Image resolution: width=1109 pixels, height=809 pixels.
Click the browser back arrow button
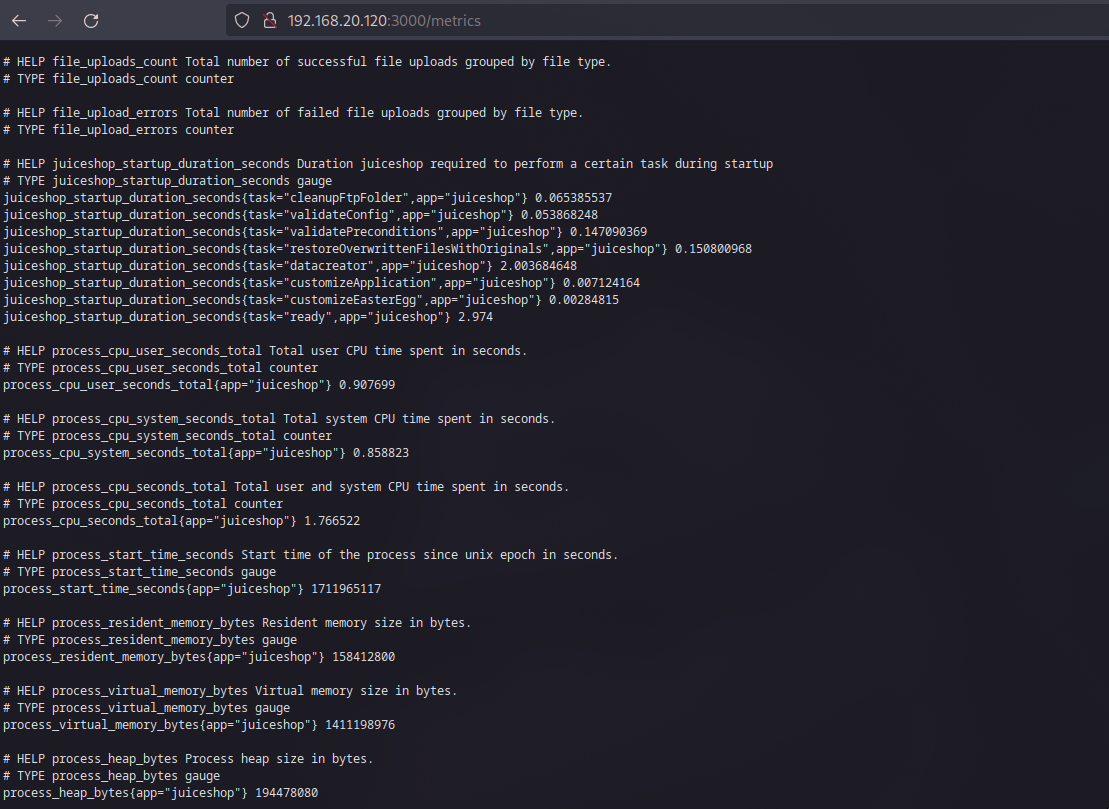pyautogui.click(x=19, y=20)
